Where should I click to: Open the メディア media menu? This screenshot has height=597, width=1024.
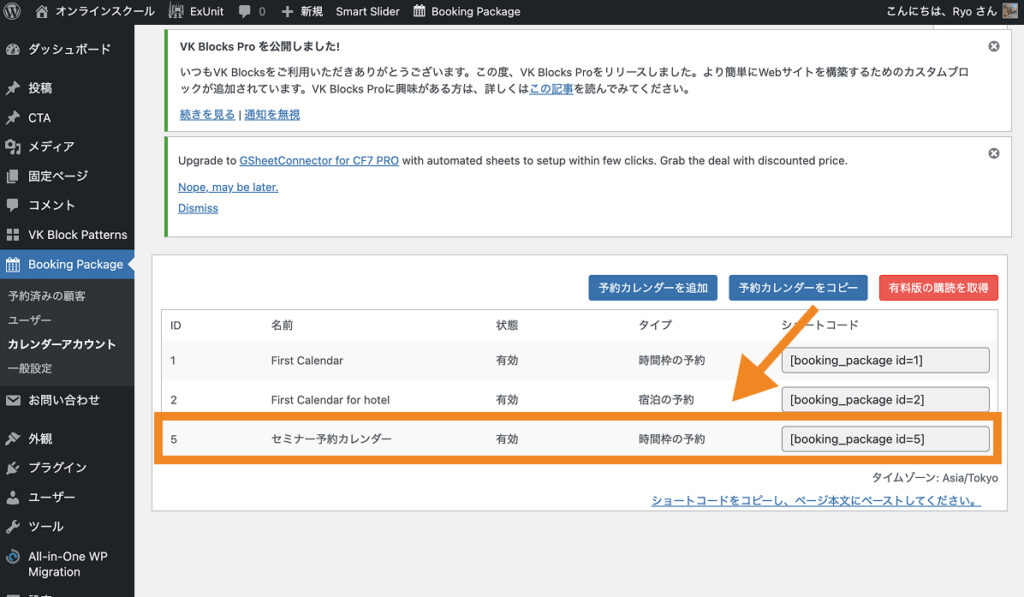pos(50,146)
